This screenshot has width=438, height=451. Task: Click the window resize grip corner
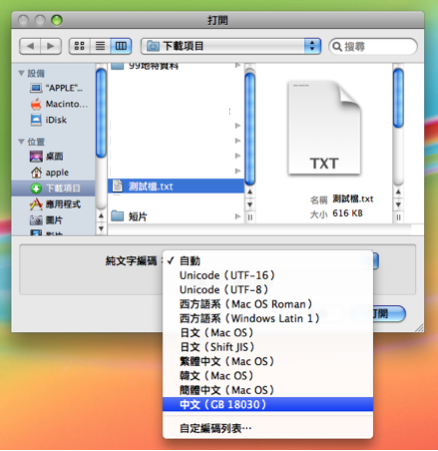[x=419, y=328]
